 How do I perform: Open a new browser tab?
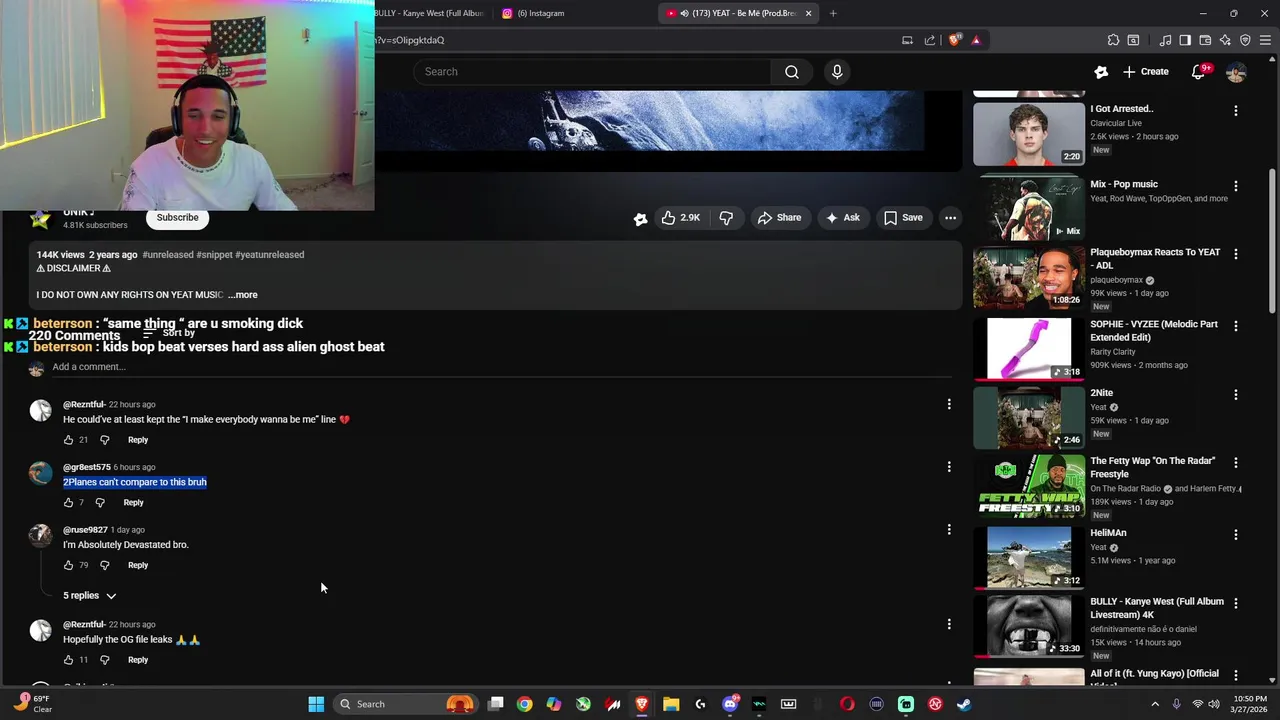coord(833,13)
